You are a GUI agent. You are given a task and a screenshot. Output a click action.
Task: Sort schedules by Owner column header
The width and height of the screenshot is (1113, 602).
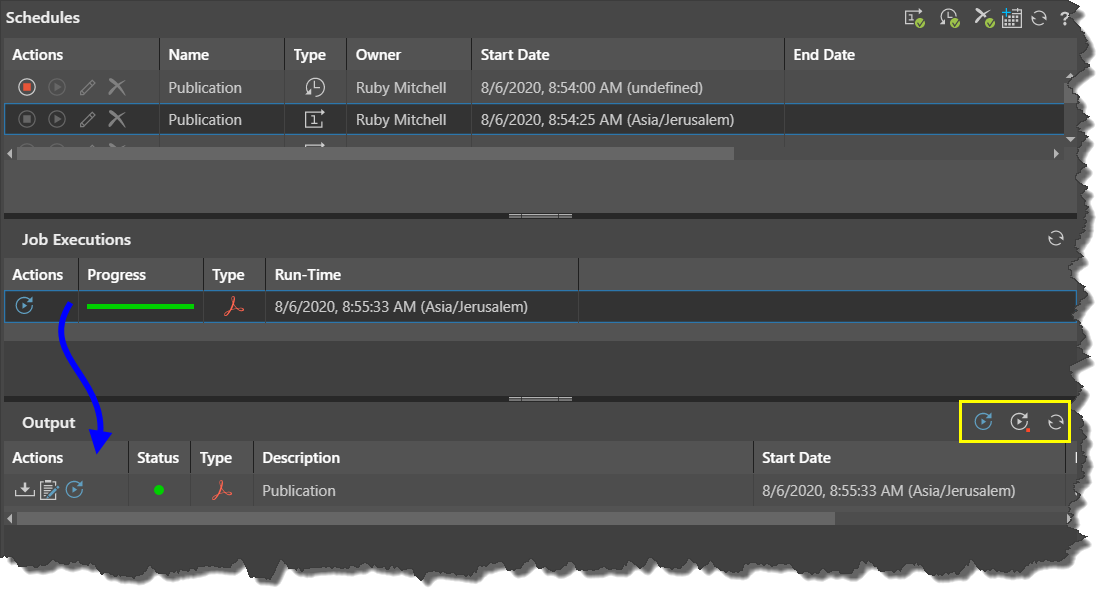(378, 55)
